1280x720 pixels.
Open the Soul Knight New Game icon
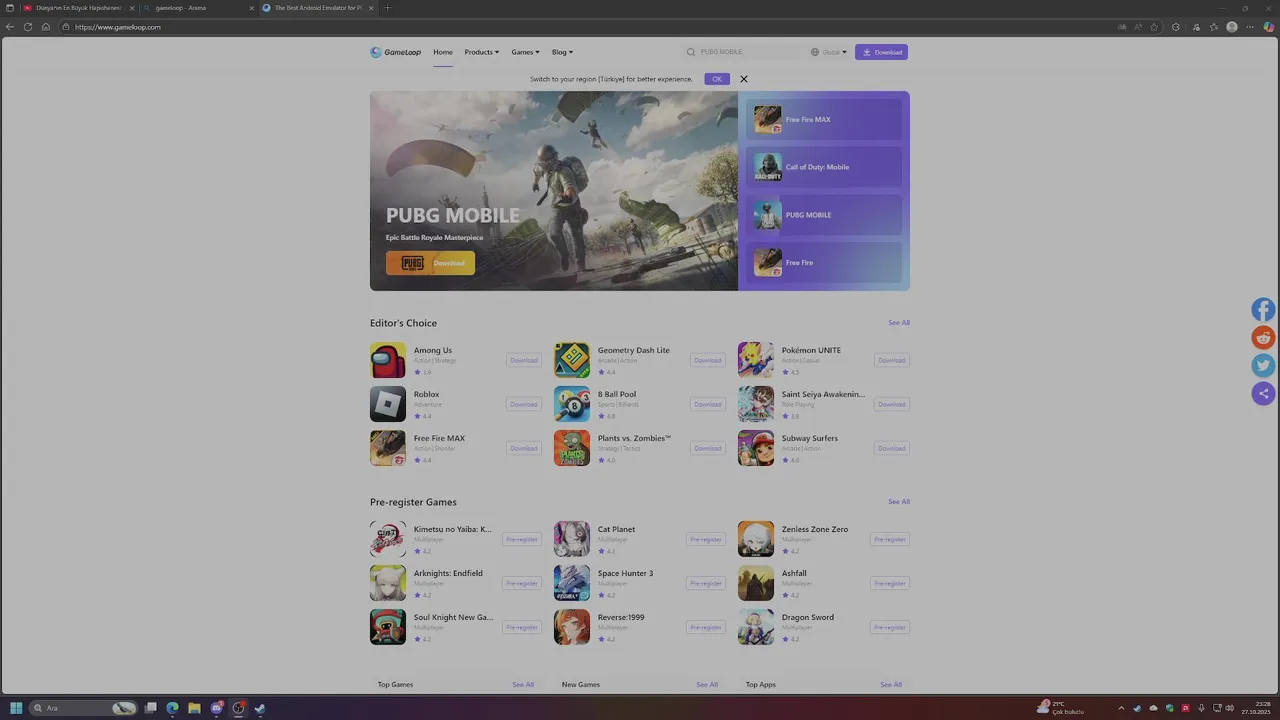point(388,627)
